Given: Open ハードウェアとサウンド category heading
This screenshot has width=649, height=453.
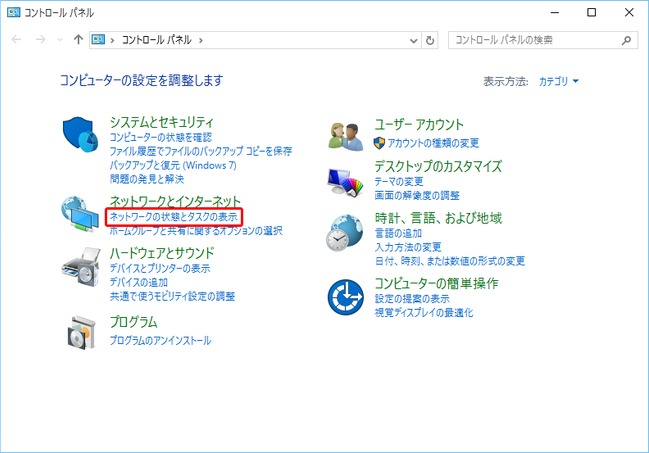Looking at the screenshot, I should click(162, 253).
